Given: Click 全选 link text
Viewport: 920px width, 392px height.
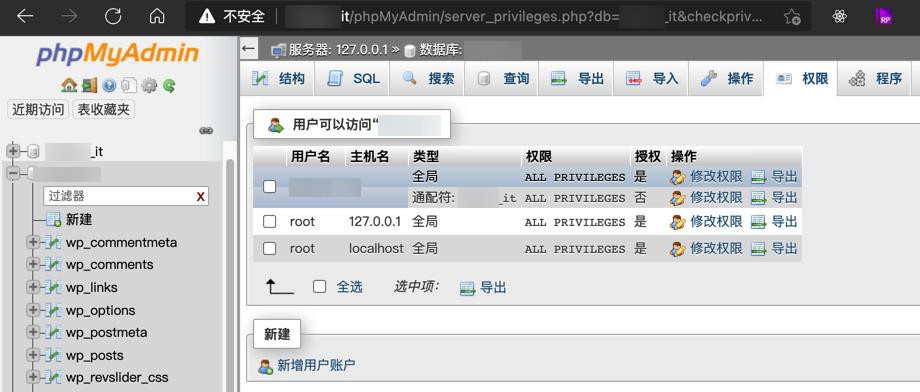Looking at the screenshot, I should [x=350, y=287].
